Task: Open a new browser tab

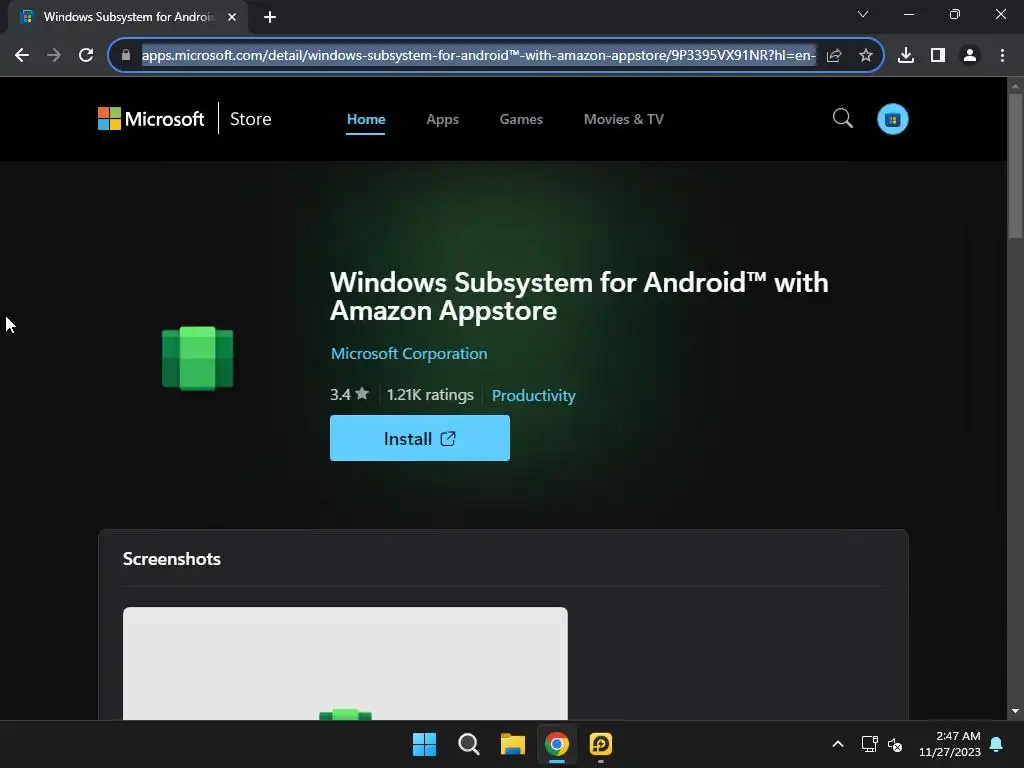Action: coord(270,17)
